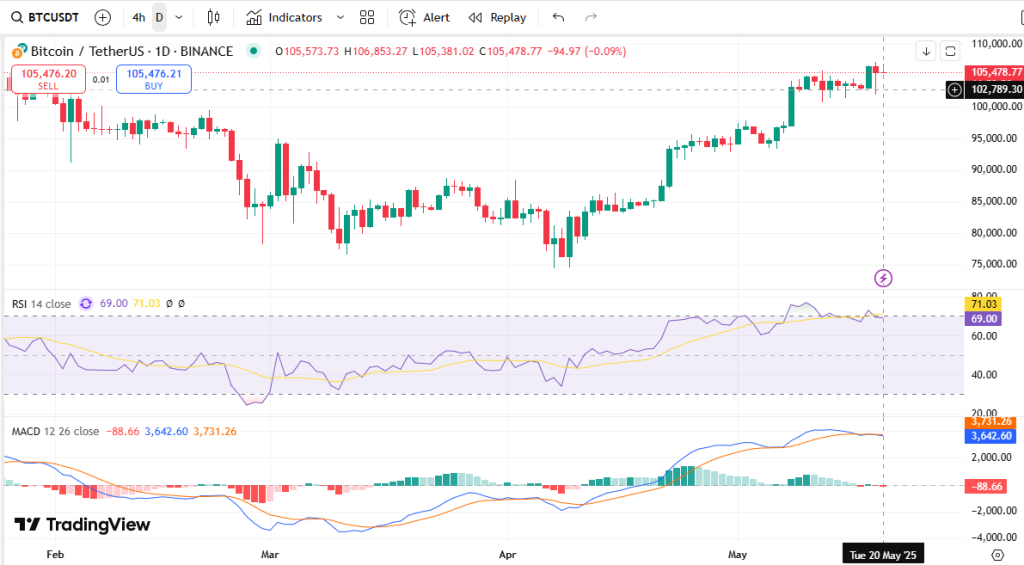Click the green market status dot
Screen dimensions: 1024x565
253,51
